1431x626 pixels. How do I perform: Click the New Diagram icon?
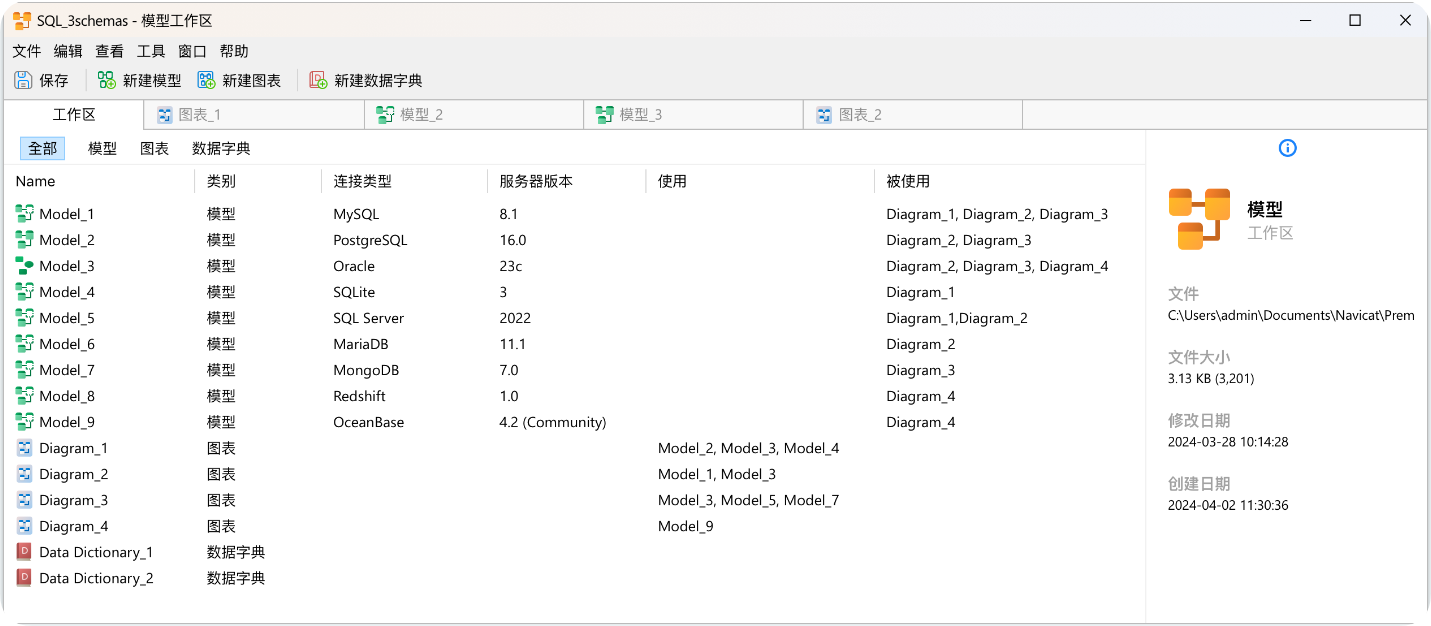[x=206, y=80]
